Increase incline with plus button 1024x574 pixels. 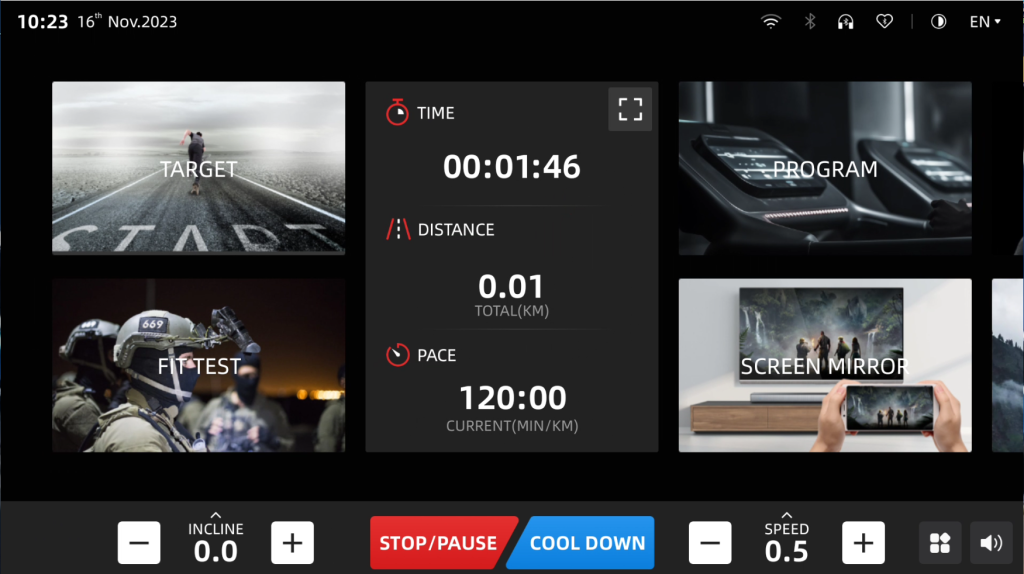point(293,543)
